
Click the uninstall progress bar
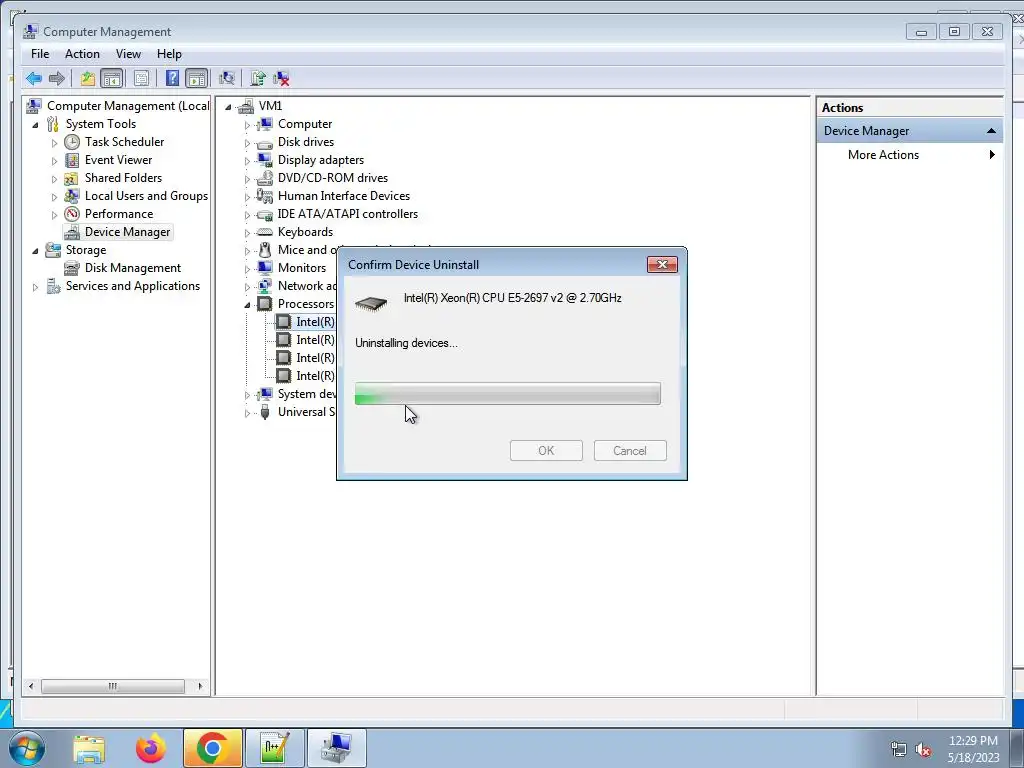[x=507, y=394]
